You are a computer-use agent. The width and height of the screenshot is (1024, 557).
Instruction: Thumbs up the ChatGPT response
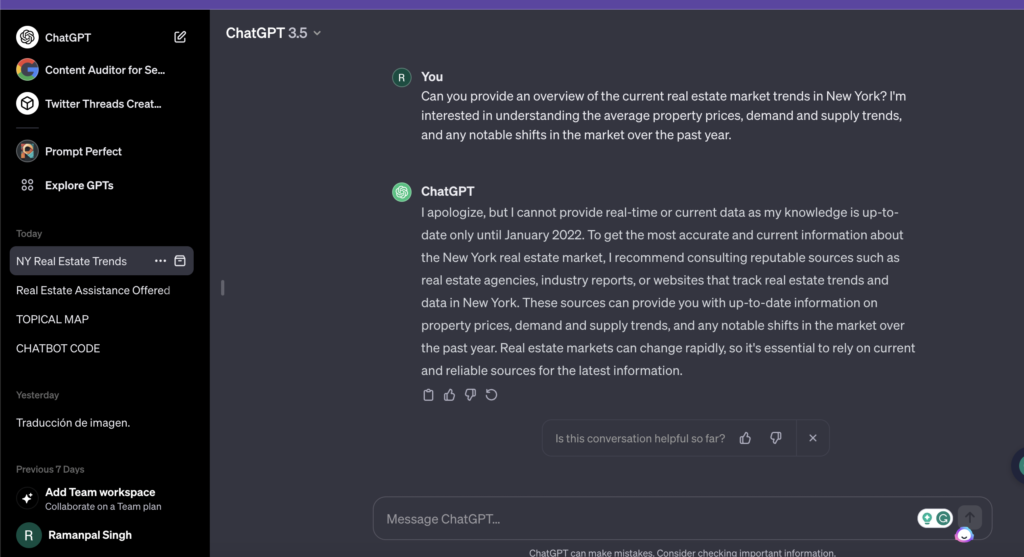tap(449, 395)
